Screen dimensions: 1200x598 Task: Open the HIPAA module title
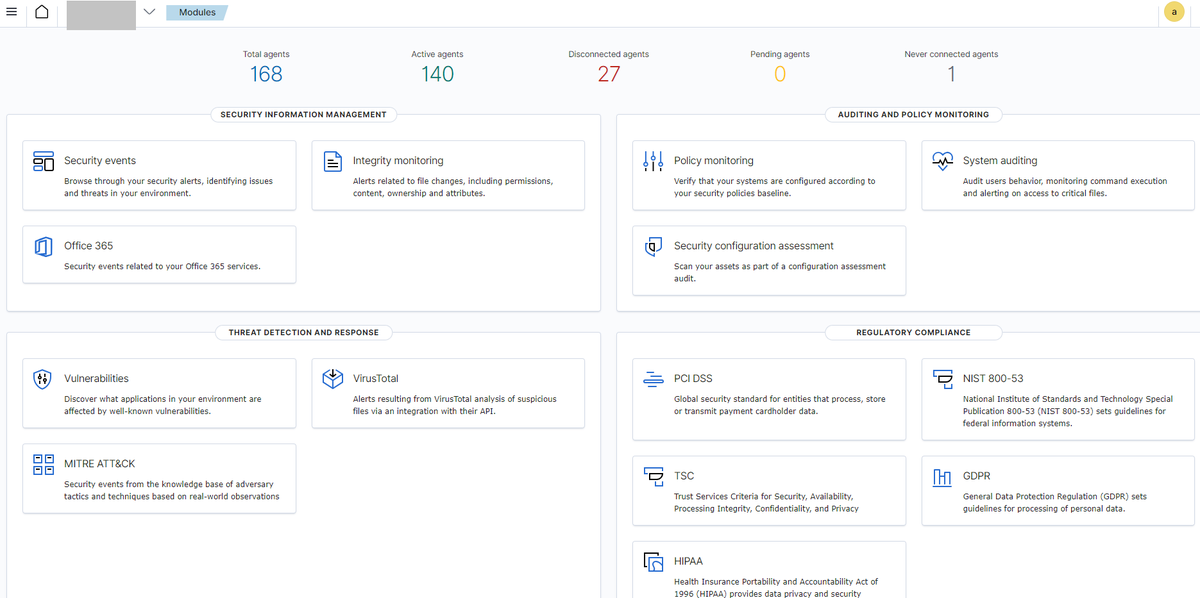pos(688,561)
